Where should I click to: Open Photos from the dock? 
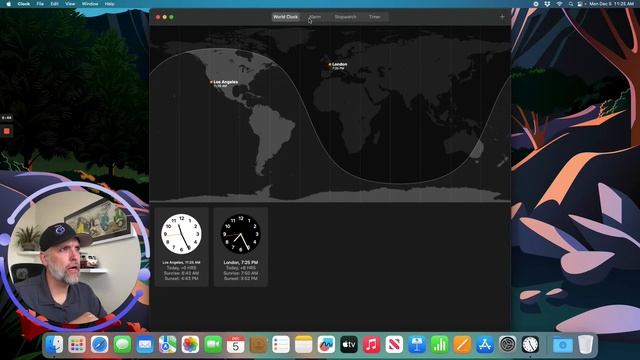(x=190, y=345)
